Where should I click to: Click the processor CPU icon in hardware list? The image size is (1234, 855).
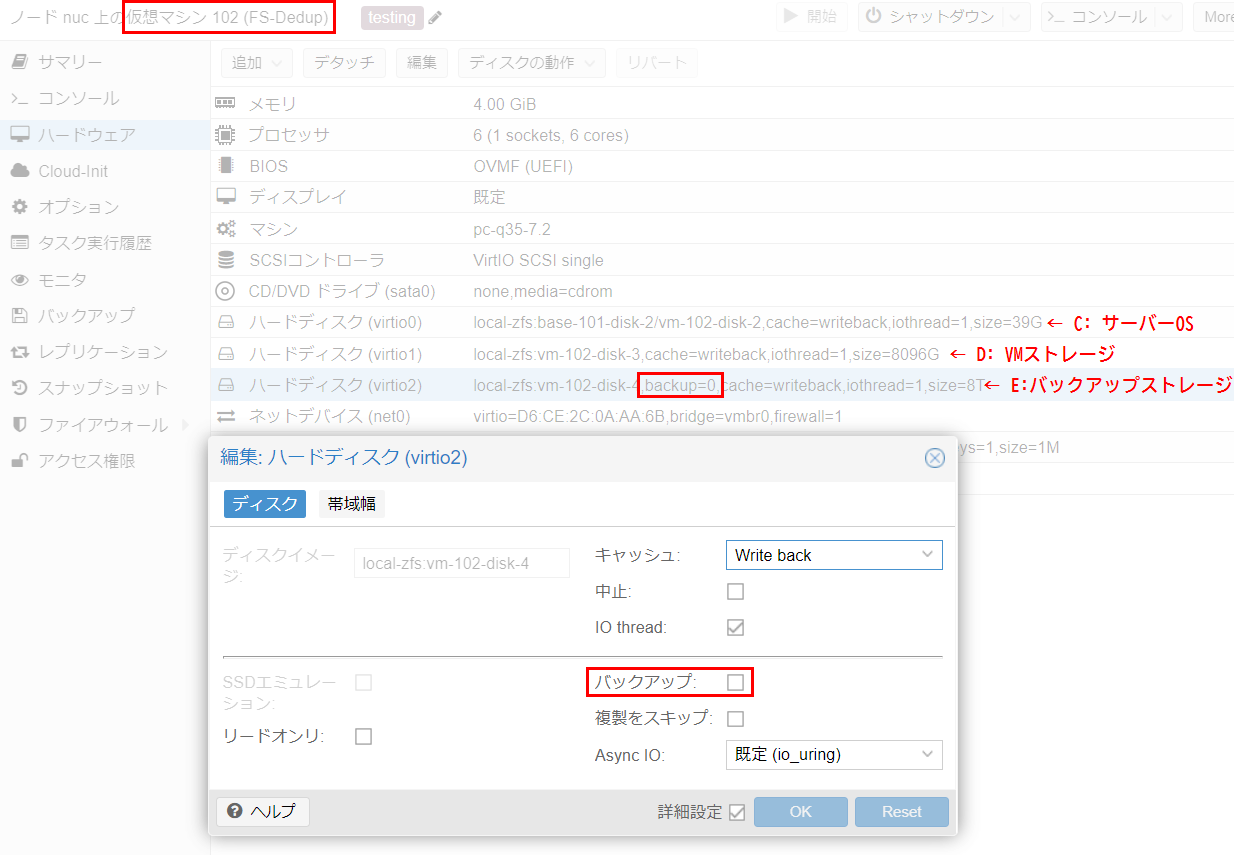pyautogui.click(x=226, y=135)
